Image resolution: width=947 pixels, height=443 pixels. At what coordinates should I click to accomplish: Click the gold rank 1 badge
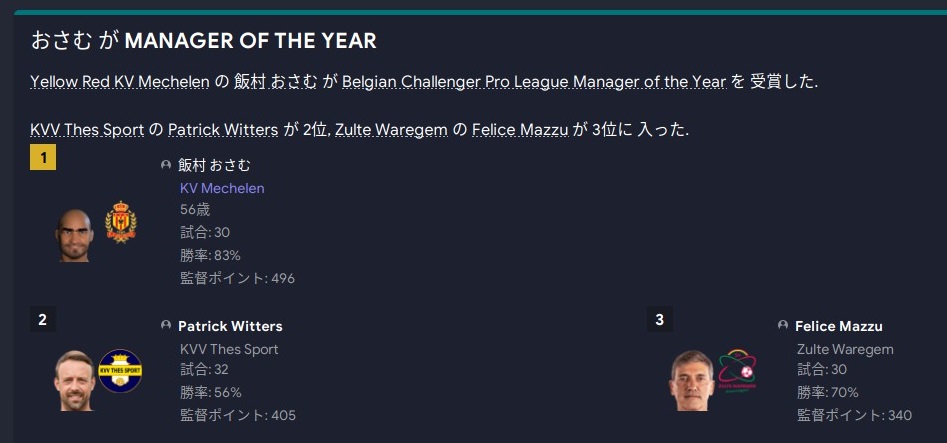pos(43,158)
